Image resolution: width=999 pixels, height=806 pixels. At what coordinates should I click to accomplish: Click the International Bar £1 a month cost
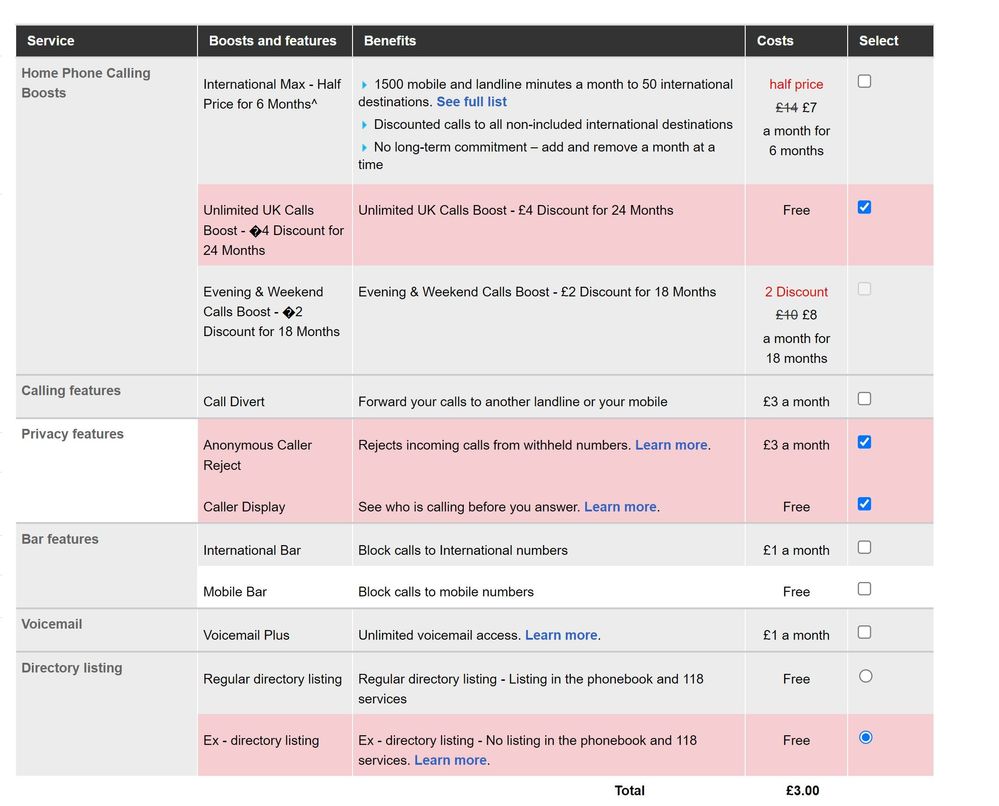796,551
